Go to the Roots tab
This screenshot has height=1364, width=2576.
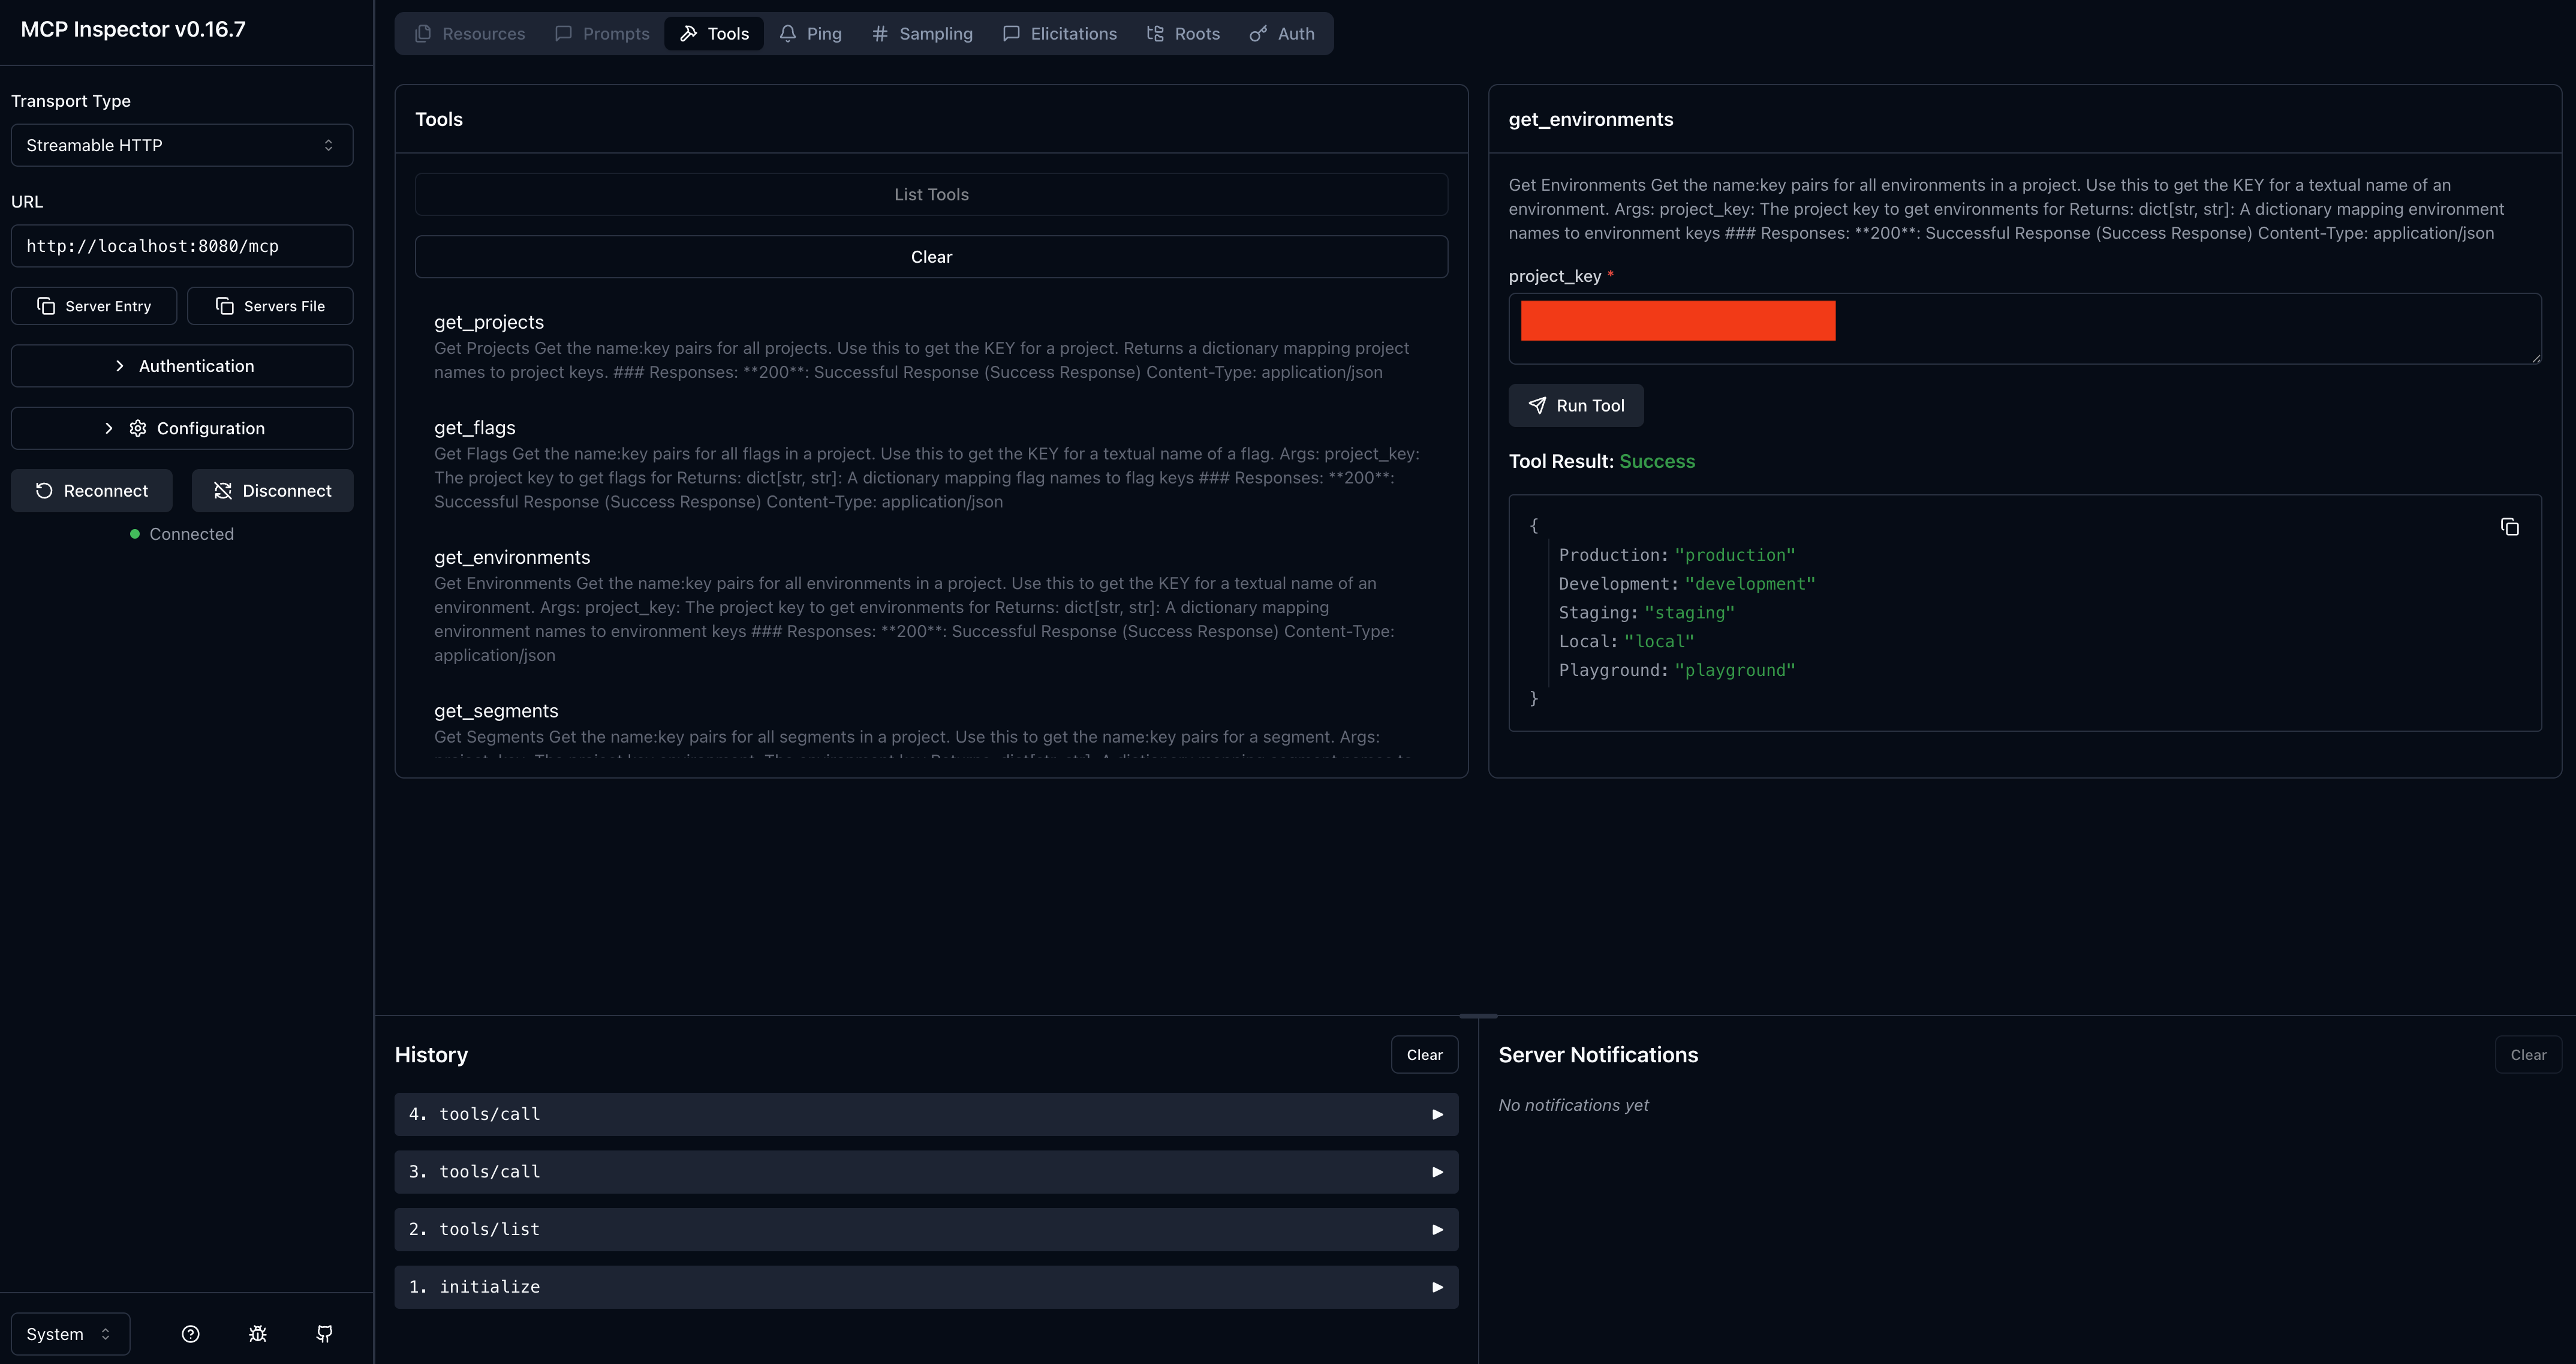coord(1183,33)
